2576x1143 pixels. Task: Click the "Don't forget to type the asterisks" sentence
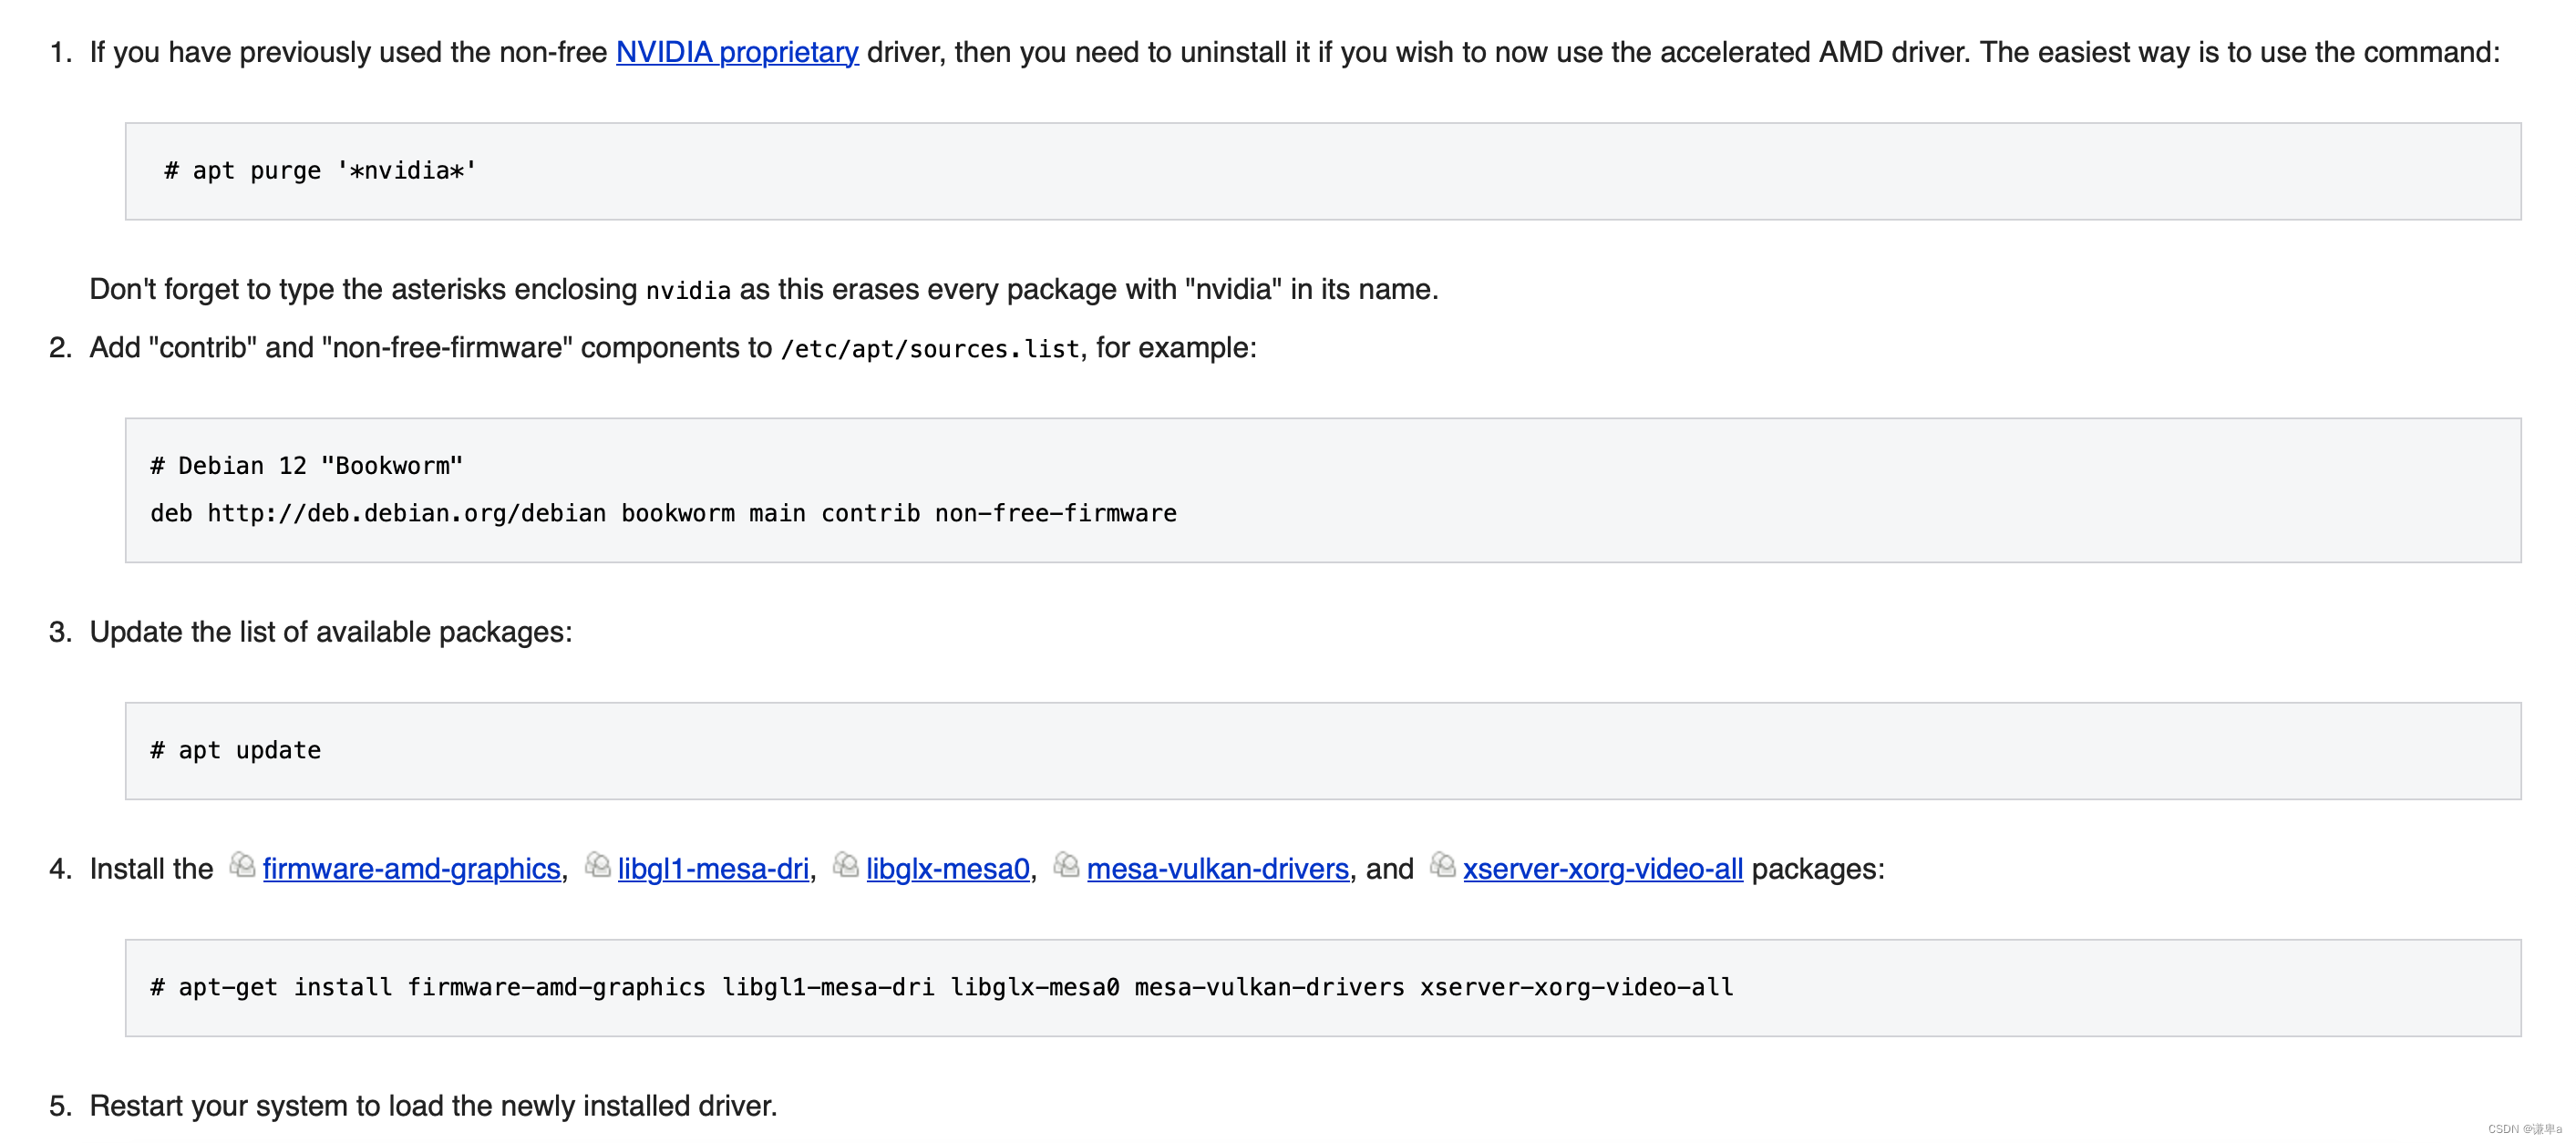point(763,289)
